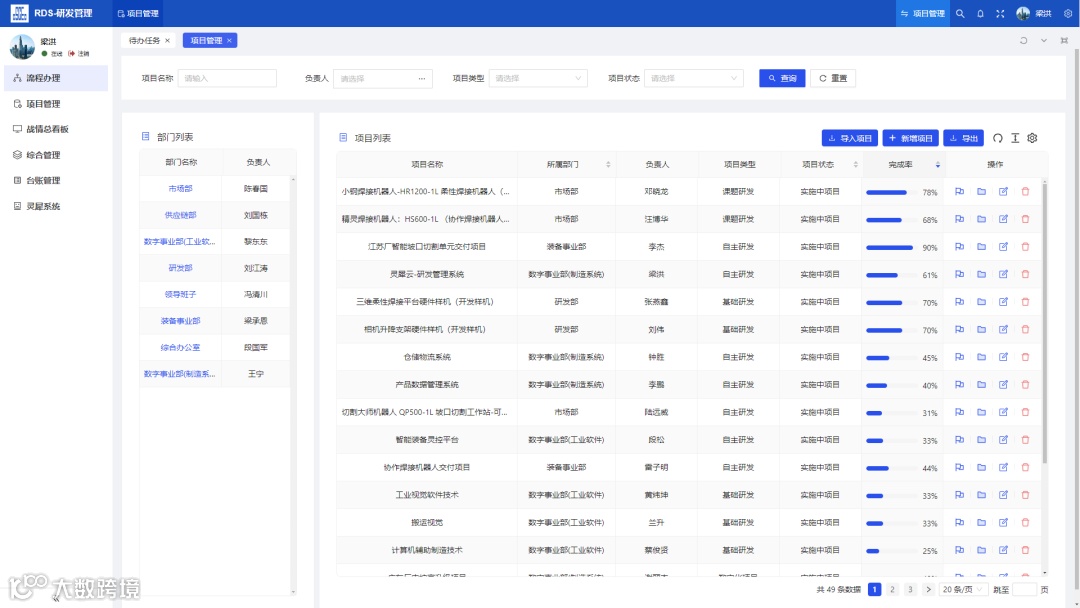The height and width of the screenshot is (608, 1080).
Task: Click the 25% progress bar for 计算机辅助制造技术
Action: tap(892, 550)
